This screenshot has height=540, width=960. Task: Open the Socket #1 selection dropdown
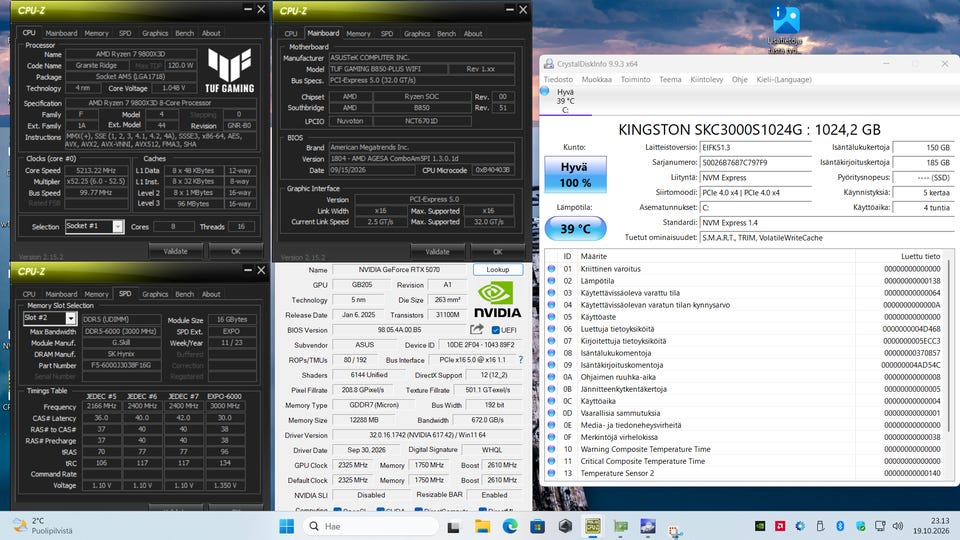pos(118,227)
